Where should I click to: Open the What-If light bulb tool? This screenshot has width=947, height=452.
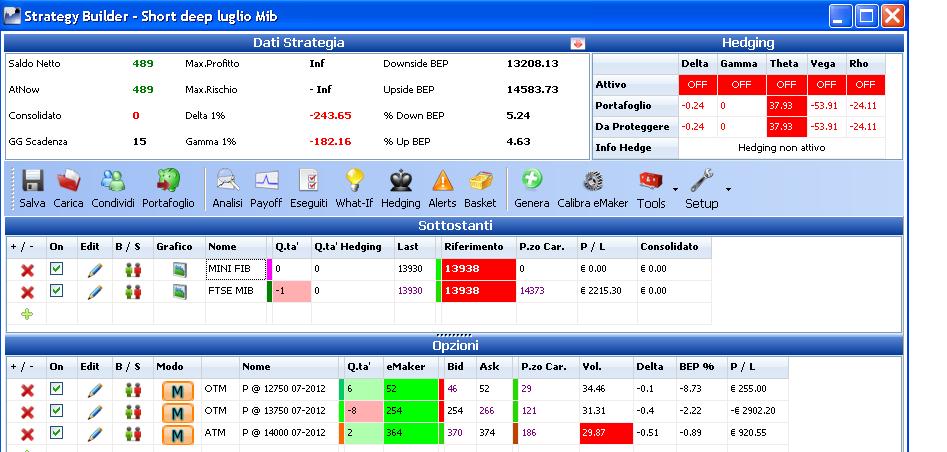tap(355, 180)
